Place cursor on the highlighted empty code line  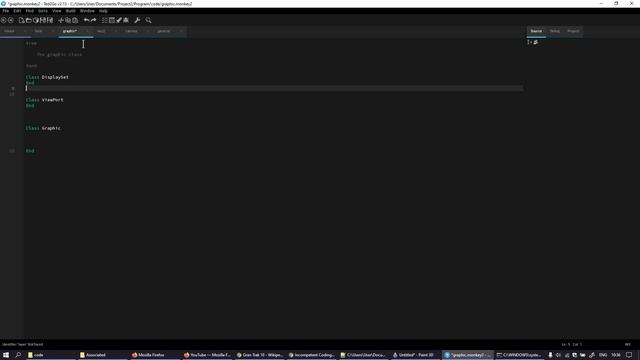274,88
